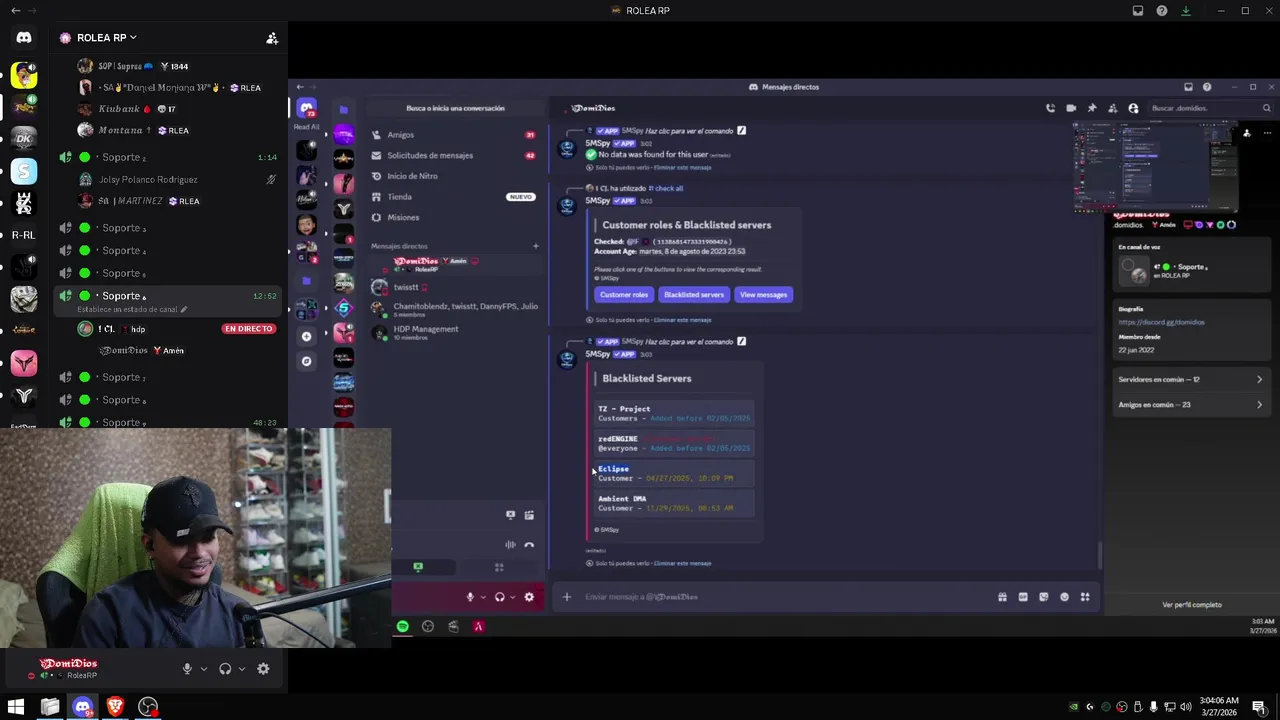This screenshot has height=720, width=1280.
Task: Open the blue S server icon
Action: tap(24, 171)
